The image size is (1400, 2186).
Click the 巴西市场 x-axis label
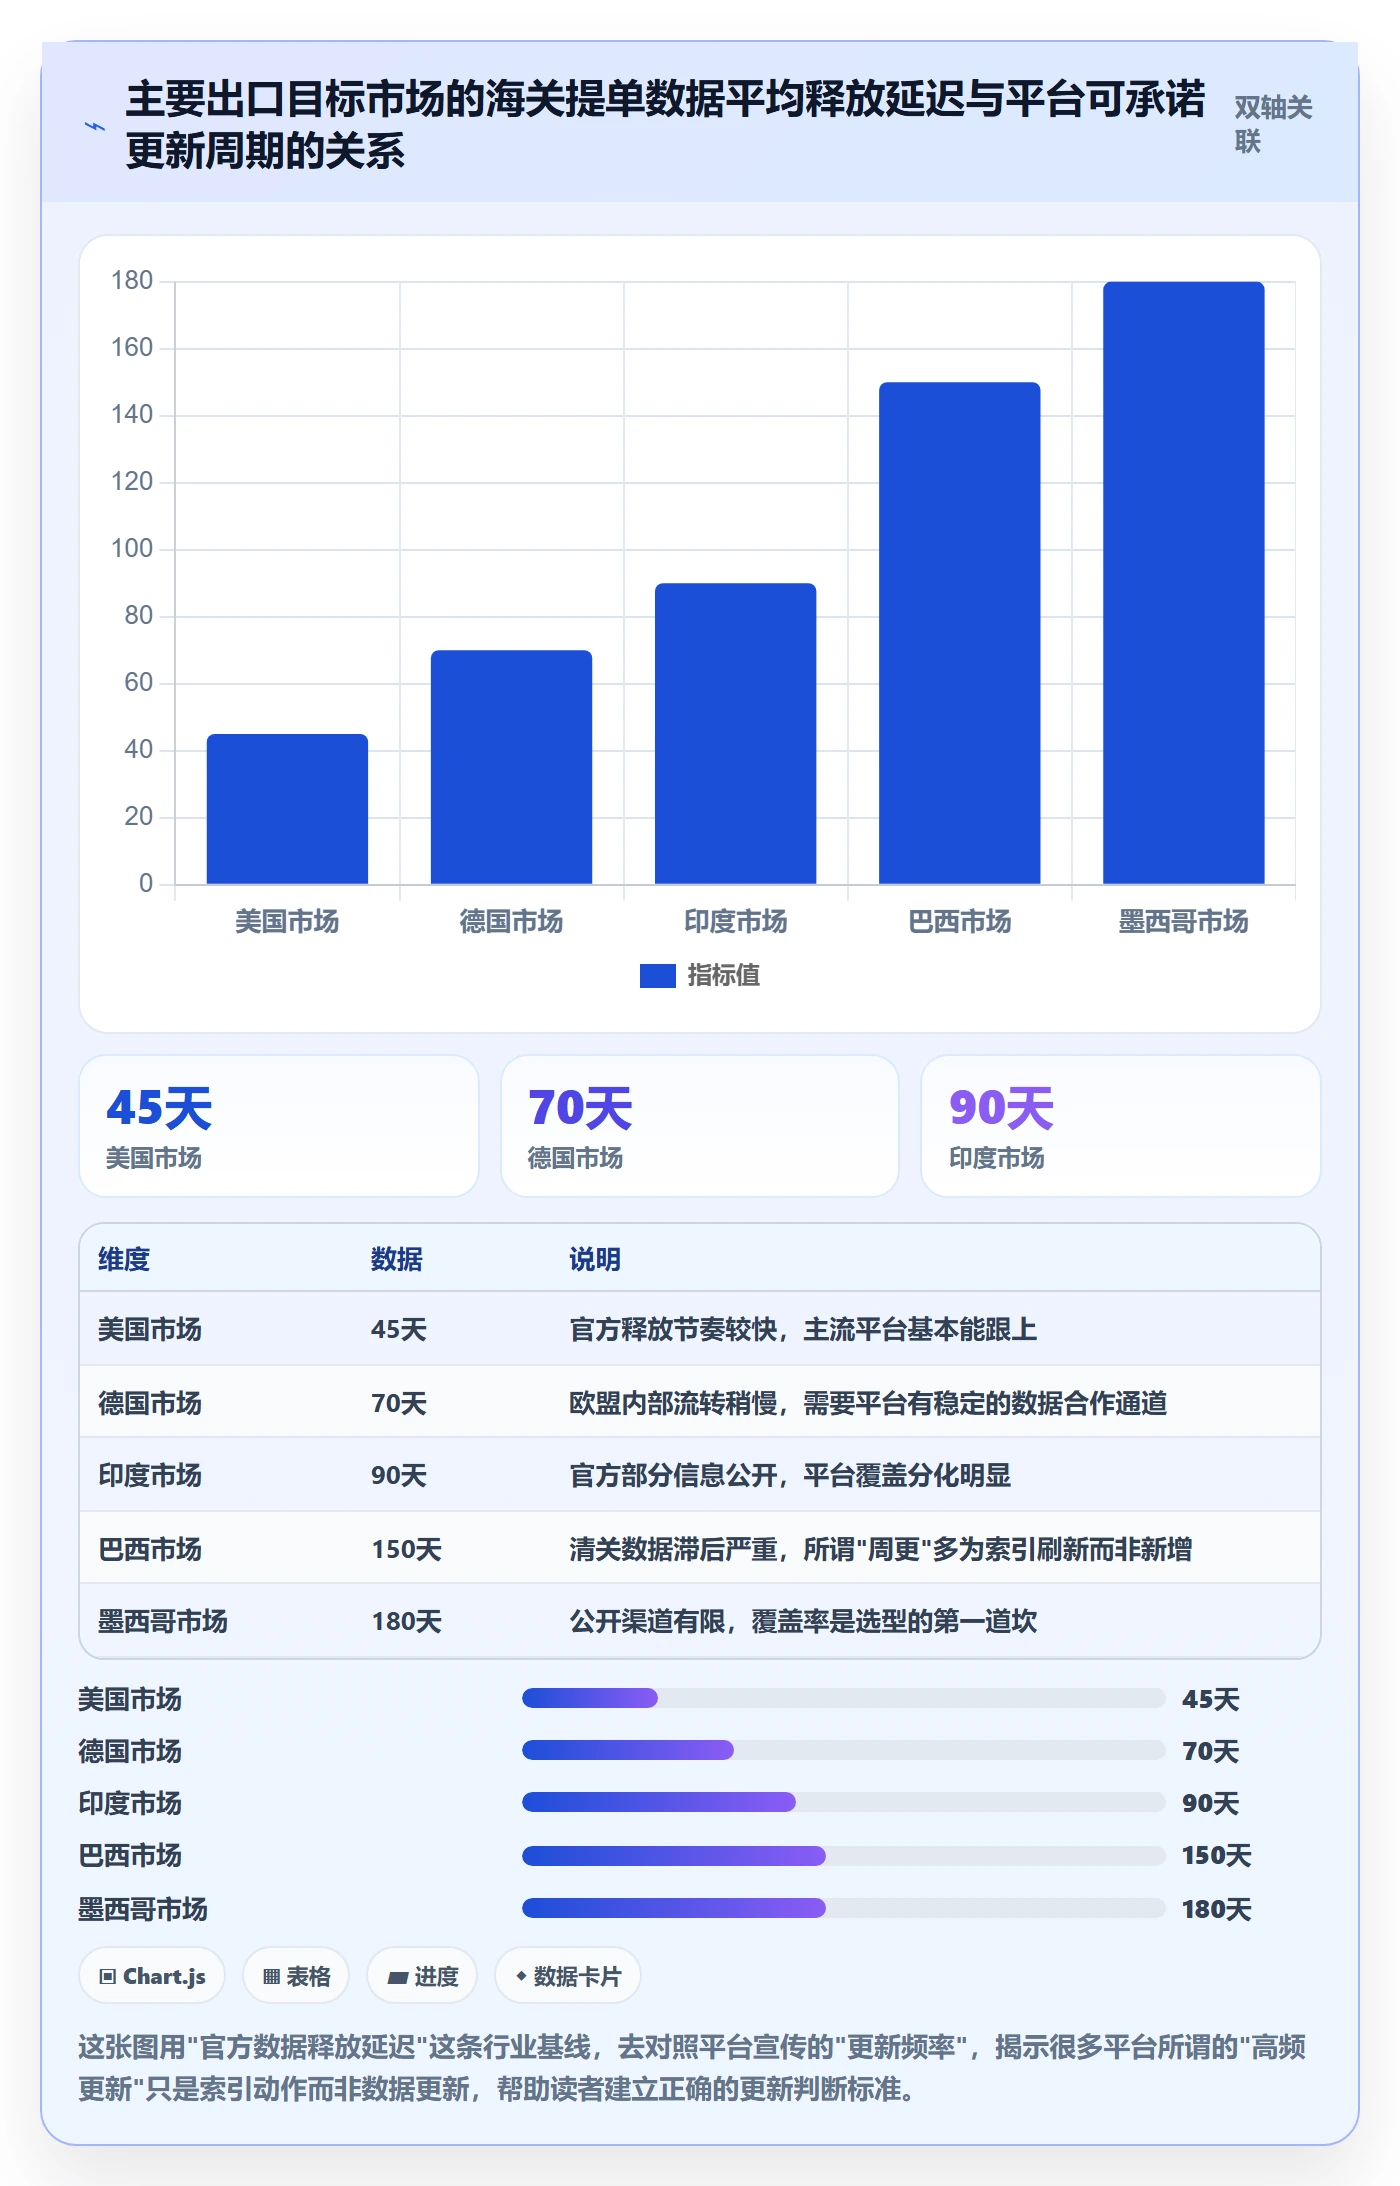(959, 921)
